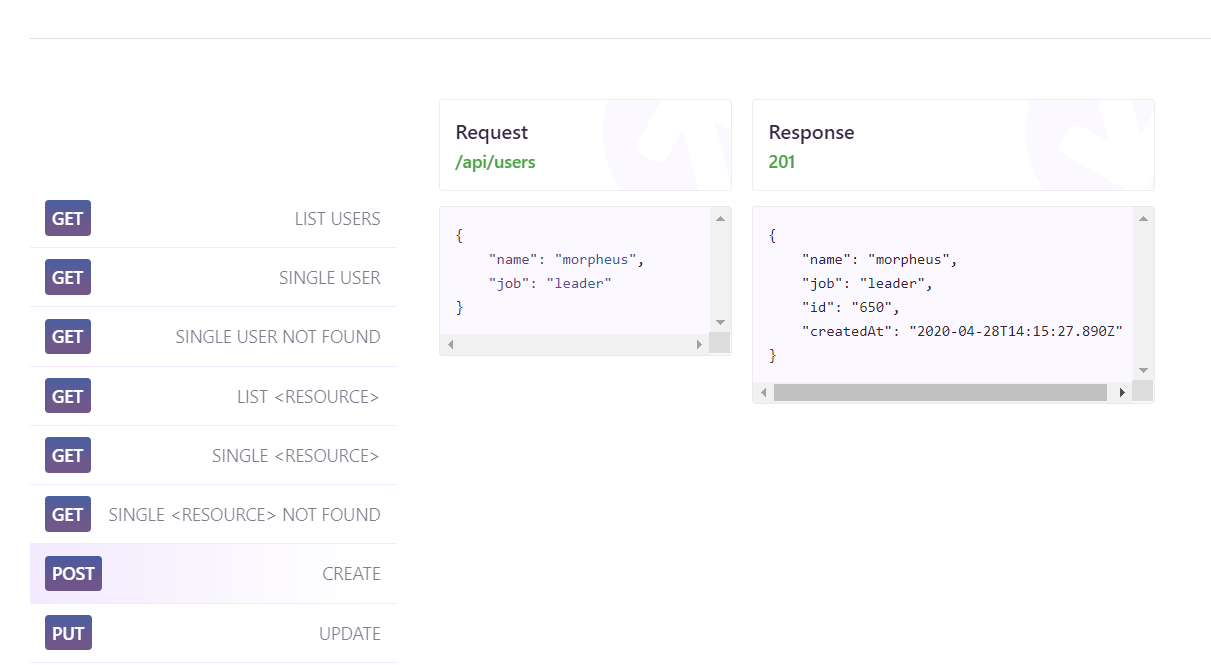Click the PUT badge beside UPDATE

[67, 632]
